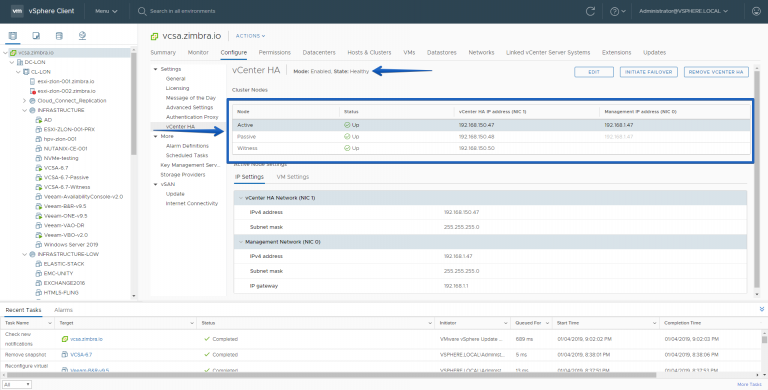Collapse the Recent Tasks panel chevron
This screenshot has height=390, width=768.
pos(762,309)
